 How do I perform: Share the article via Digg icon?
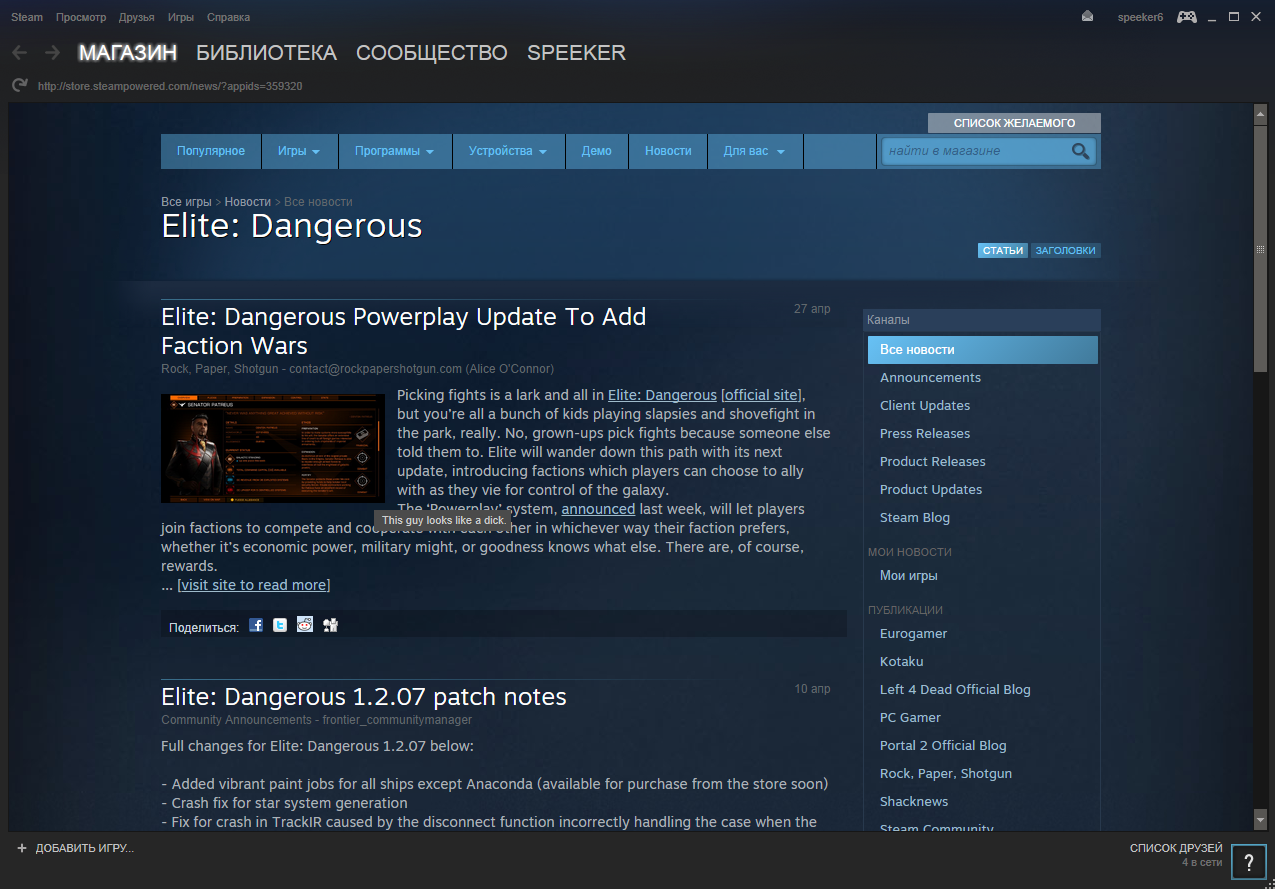click(330, 625)
